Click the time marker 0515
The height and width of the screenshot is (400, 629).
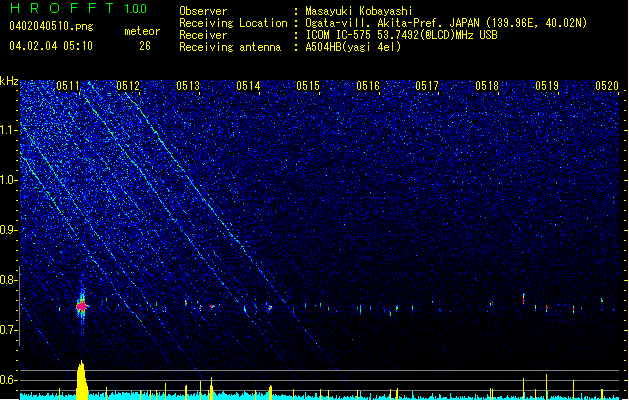[308, 86]
